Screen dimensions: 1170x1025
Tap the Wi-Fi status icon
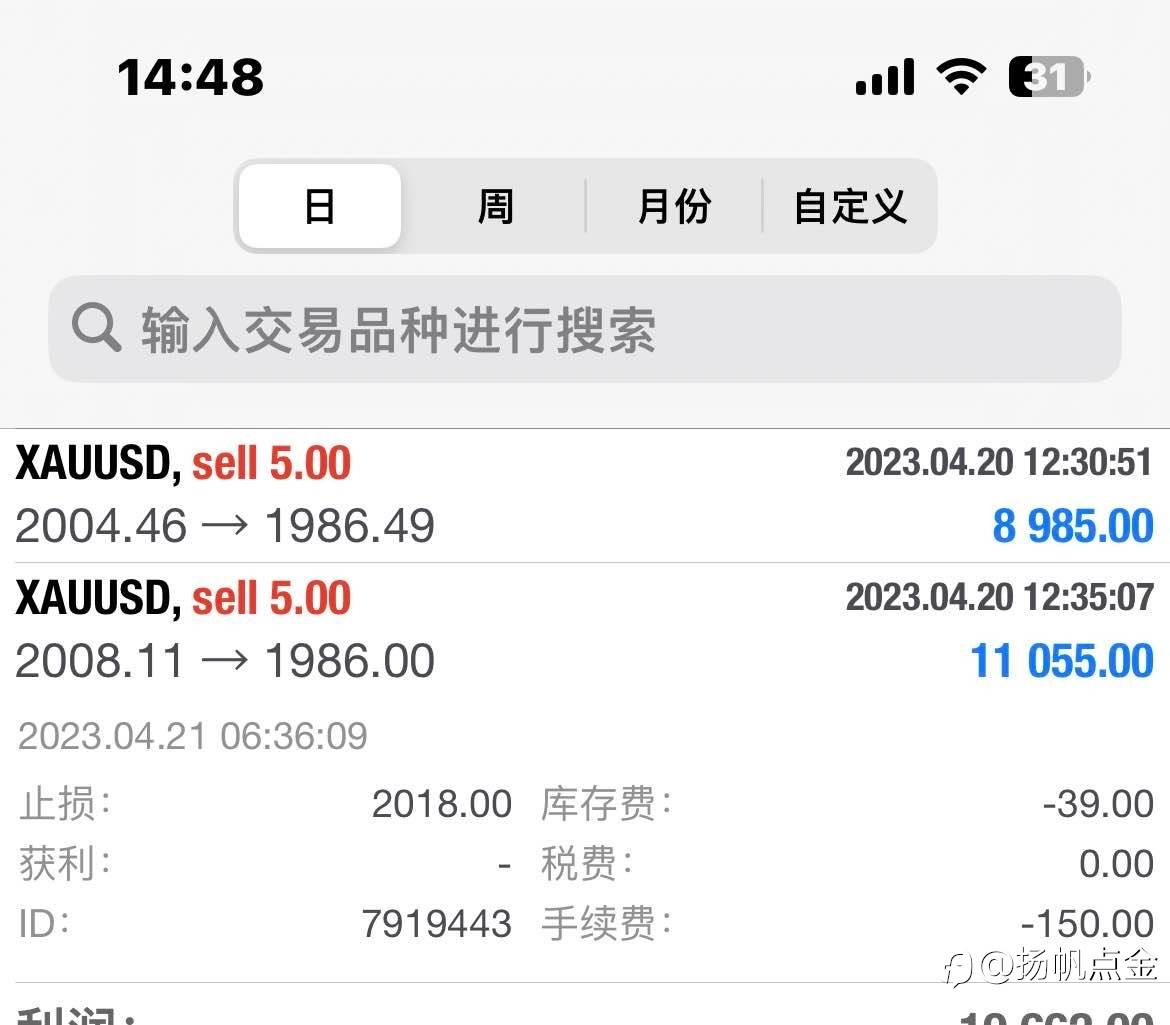(x=961, y=76)
